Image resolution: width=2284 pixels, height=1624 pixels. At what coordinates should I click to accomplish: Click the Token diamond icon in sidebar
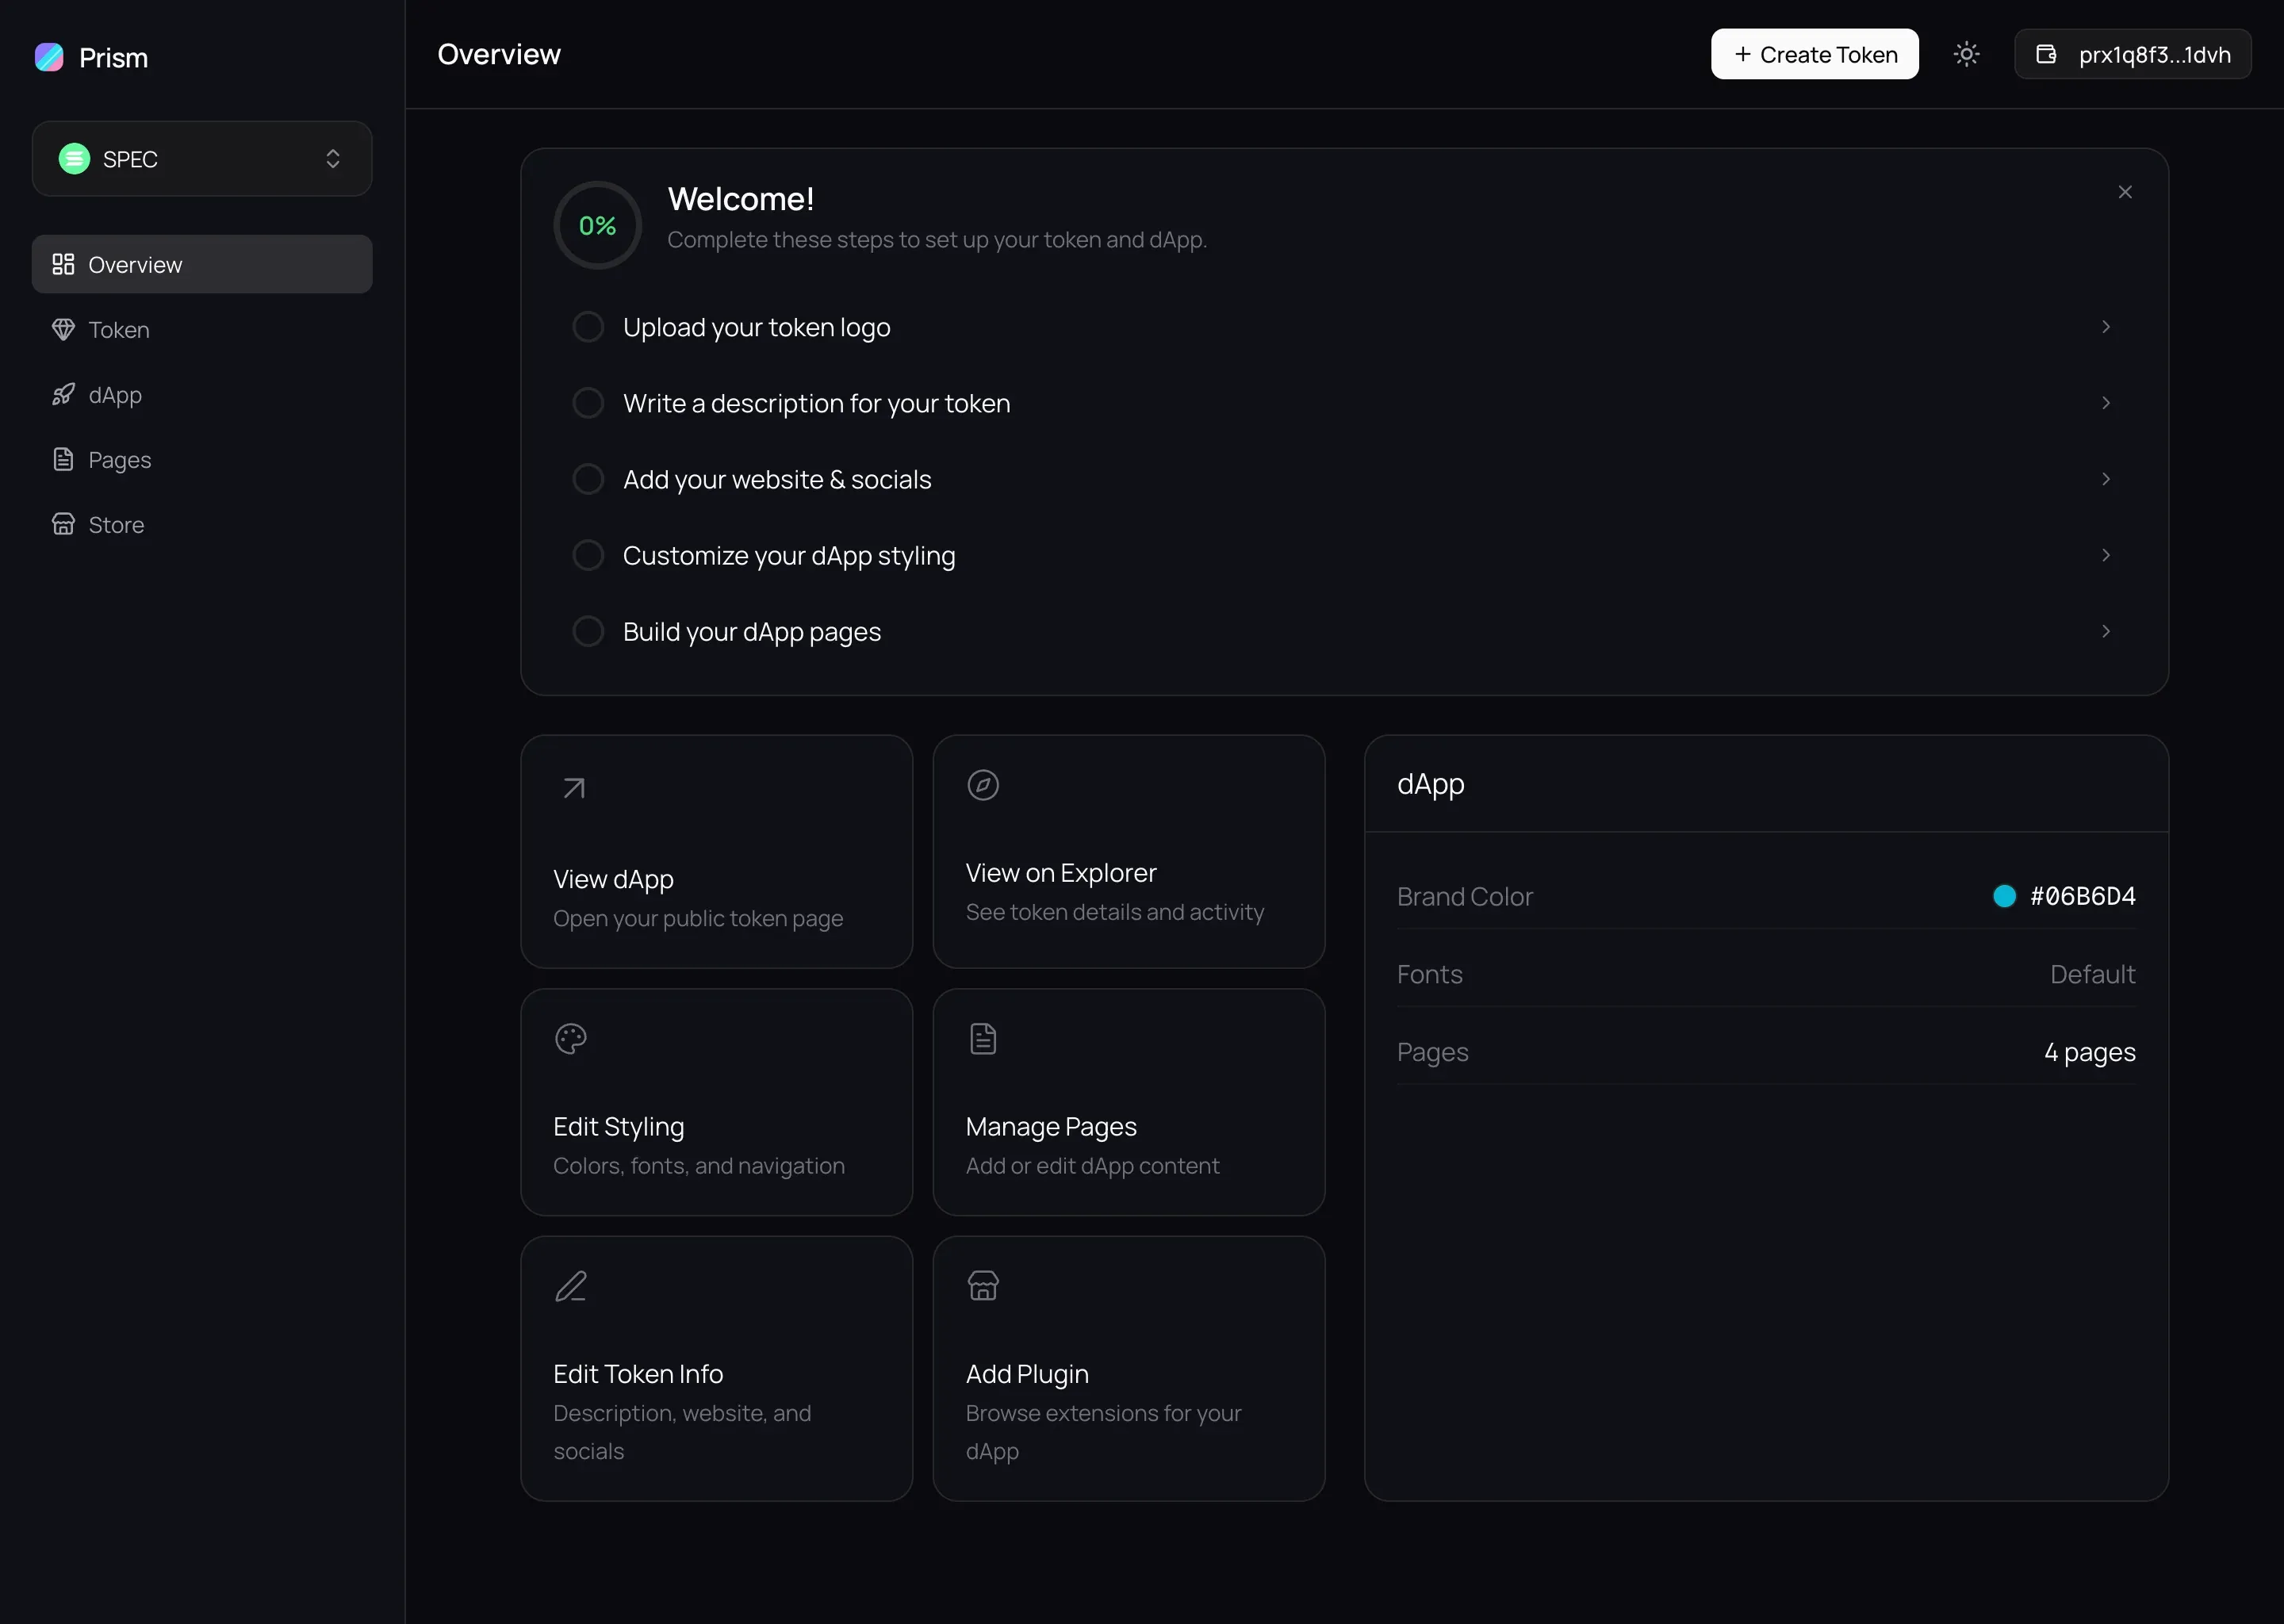click(x=63, y=329)
